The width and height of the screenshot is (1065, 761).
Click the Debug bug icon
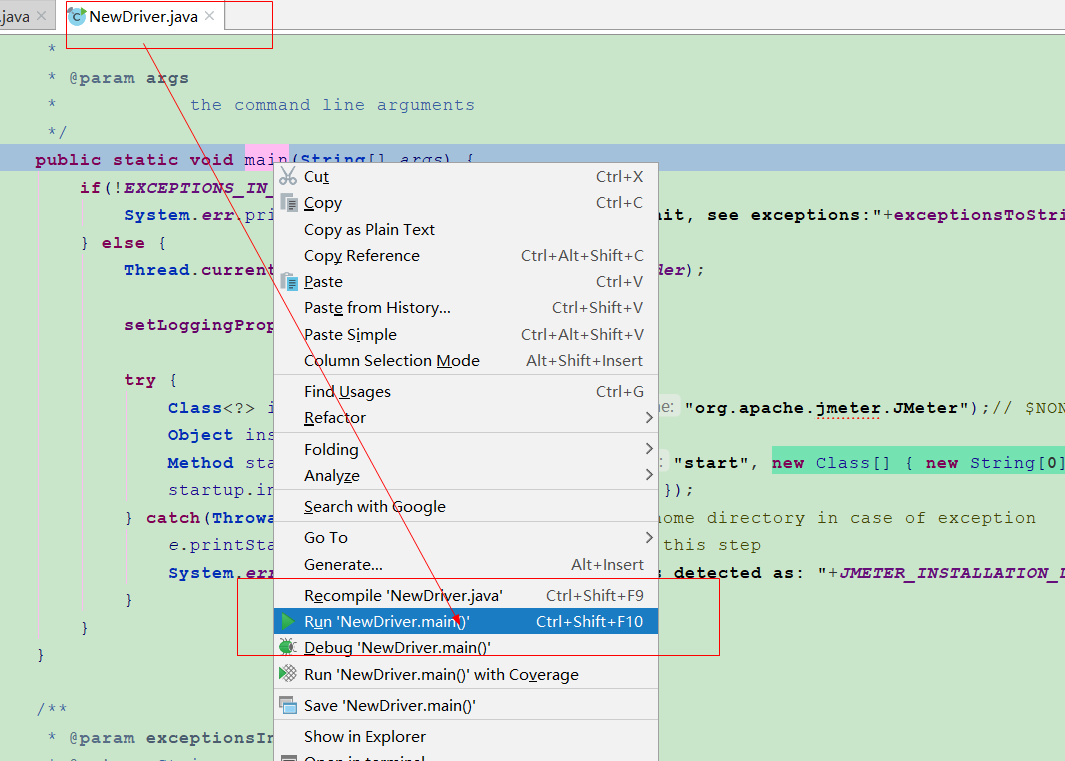288,647
